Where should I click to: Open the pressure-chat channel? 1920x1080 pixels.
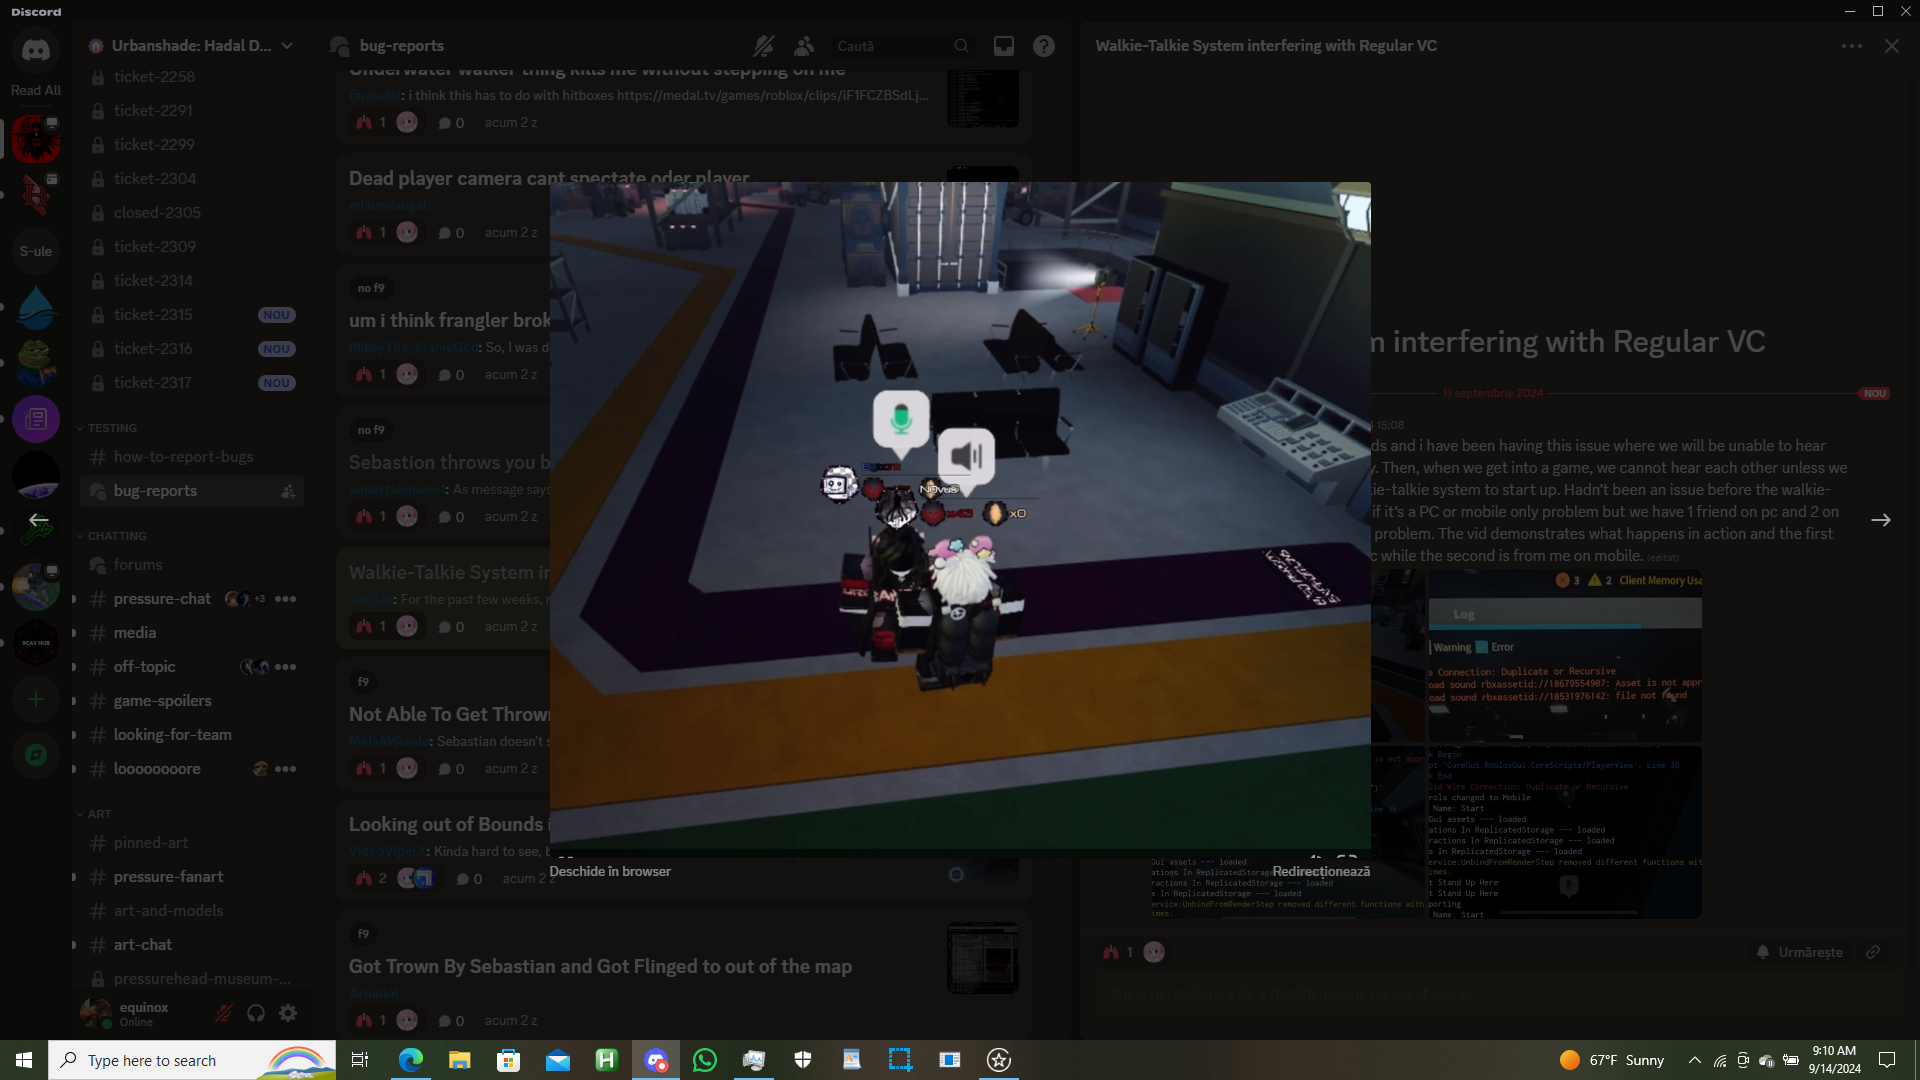(x=162, y=599)
